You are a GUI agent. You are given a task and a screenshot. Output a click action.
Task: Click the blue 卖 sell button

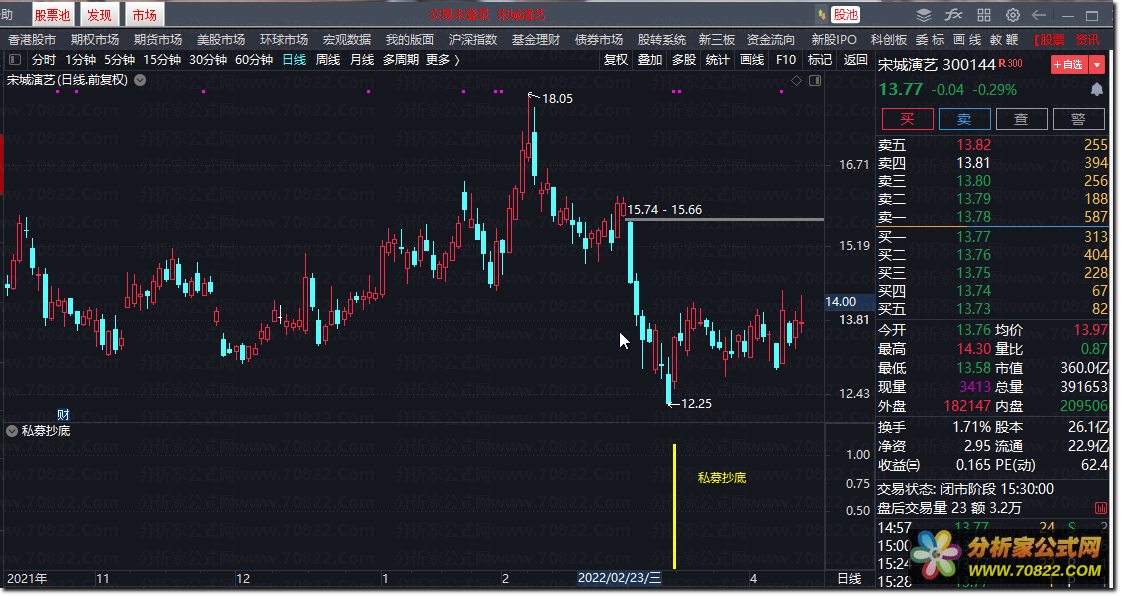tap(965, 119)
